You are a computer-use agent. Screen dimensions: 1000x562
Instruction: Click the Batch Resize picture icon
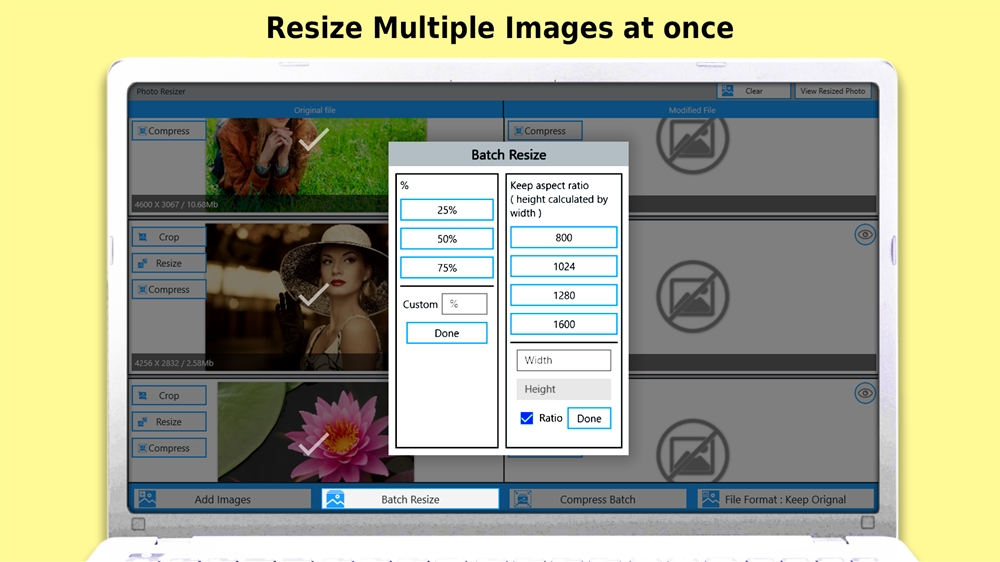335,499
